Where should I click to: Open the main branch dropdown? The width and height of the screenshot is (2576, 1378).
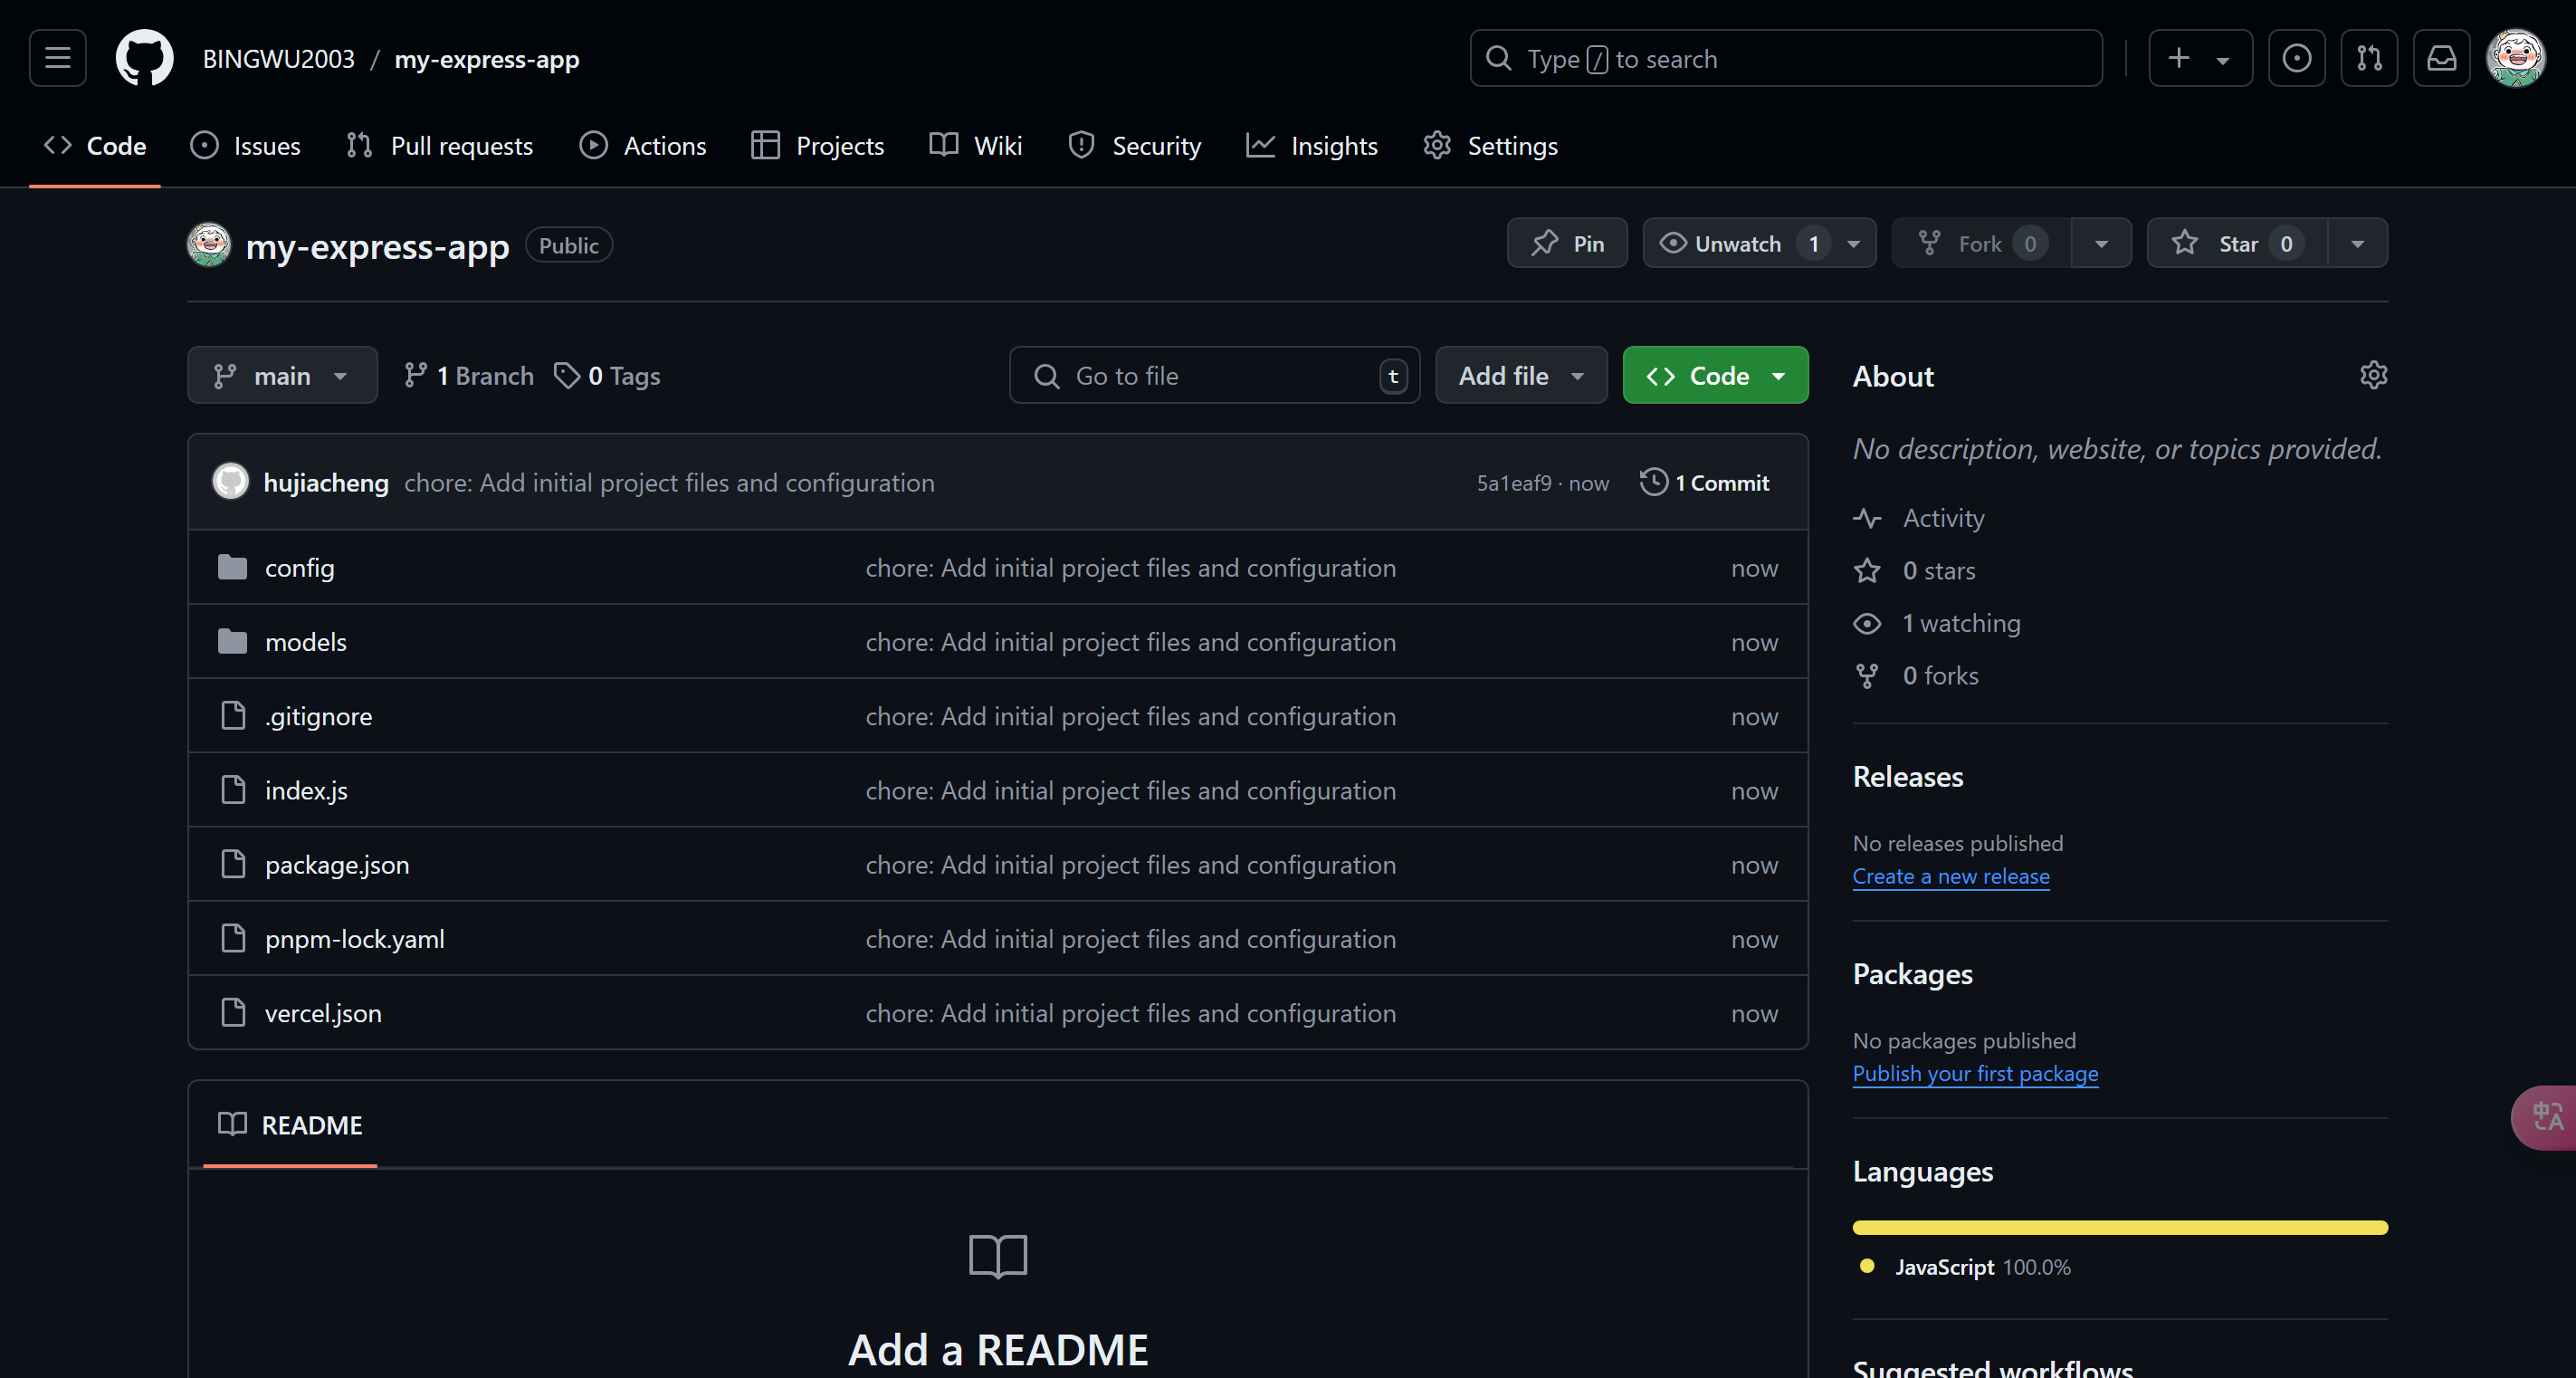pos(282,375)
